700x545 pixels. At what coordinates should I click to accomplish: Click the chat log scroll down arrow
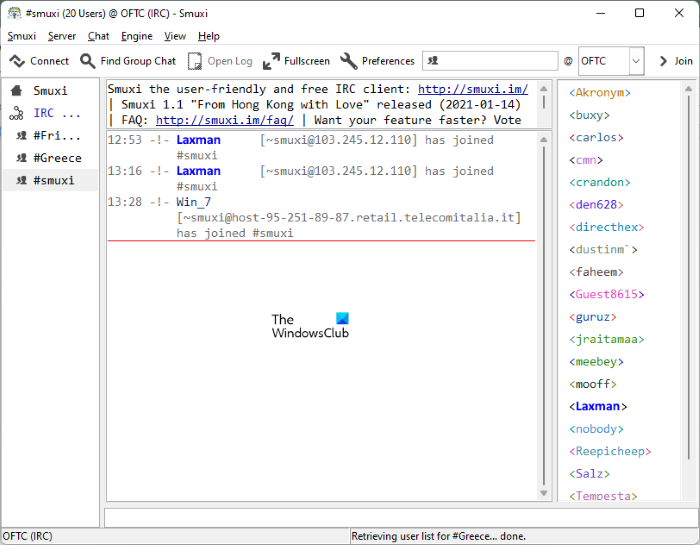click(544, 493)
